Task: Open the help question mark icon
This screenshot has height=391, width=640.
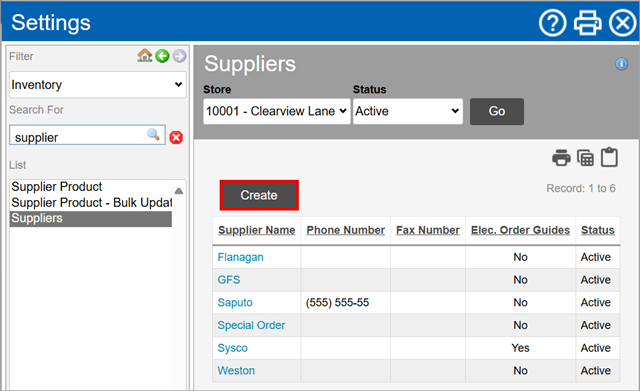Action: pyautogui.click(x=552, y=23)
